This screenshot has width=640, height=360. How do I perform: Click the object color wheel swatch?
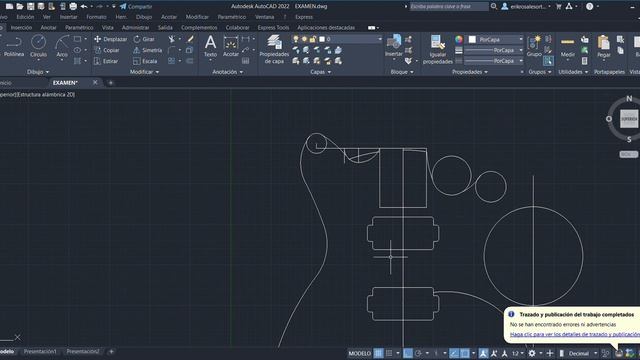(x=459, y=40)
